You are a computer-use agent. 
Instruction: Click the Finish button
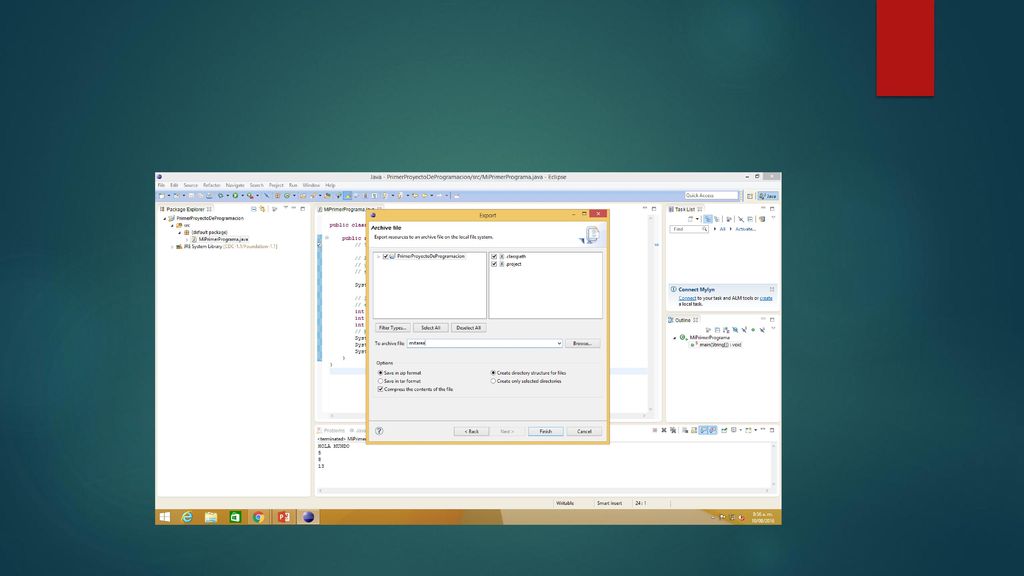point(545,432)
